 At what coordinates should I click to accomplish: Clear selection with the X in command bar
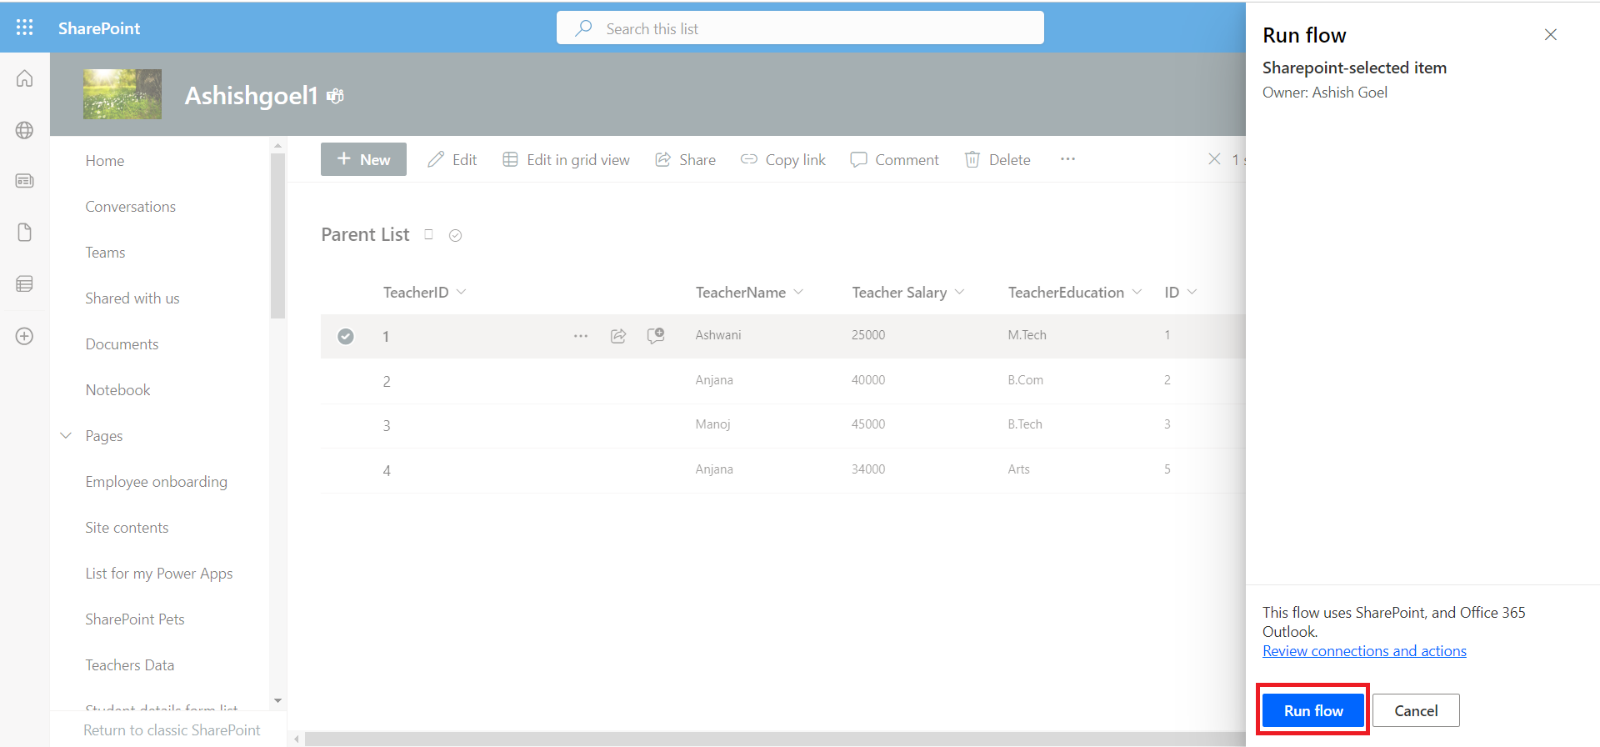[x=1214, y=159]
